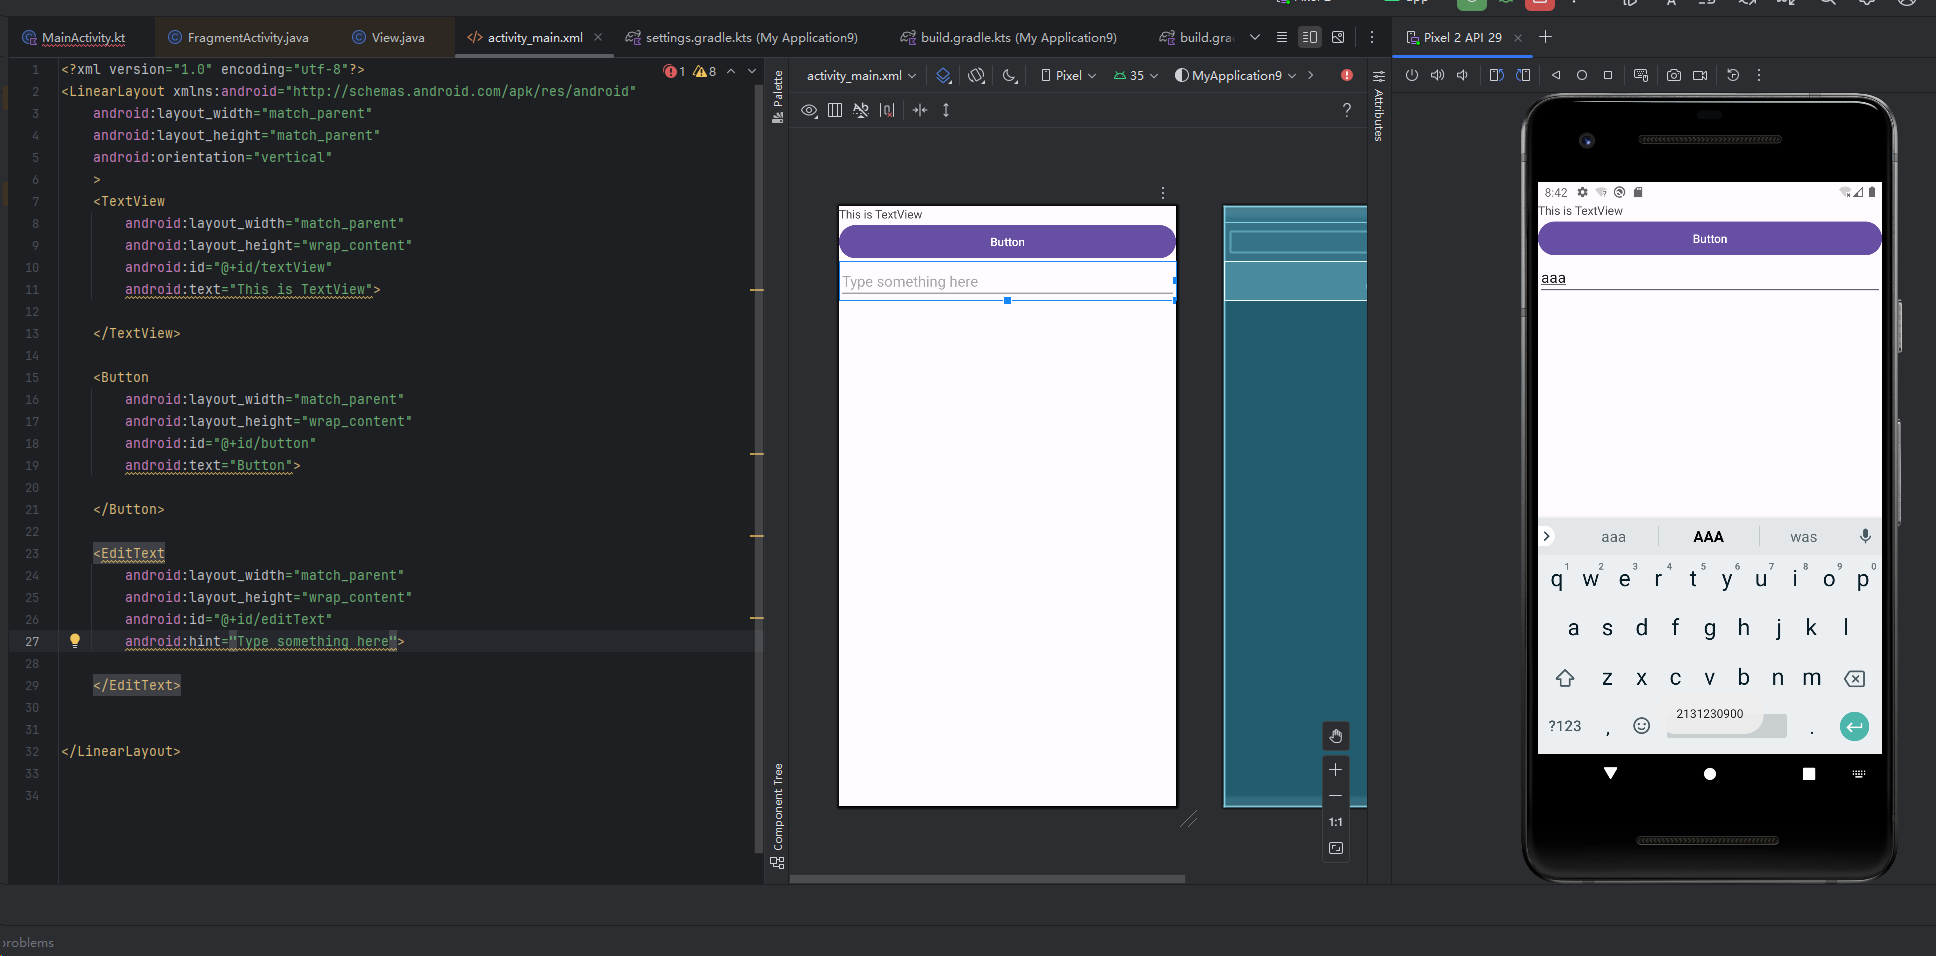Click the intention lightbulb on line 27
Viewport: 1936px width, 956px height.
(75, 641)
